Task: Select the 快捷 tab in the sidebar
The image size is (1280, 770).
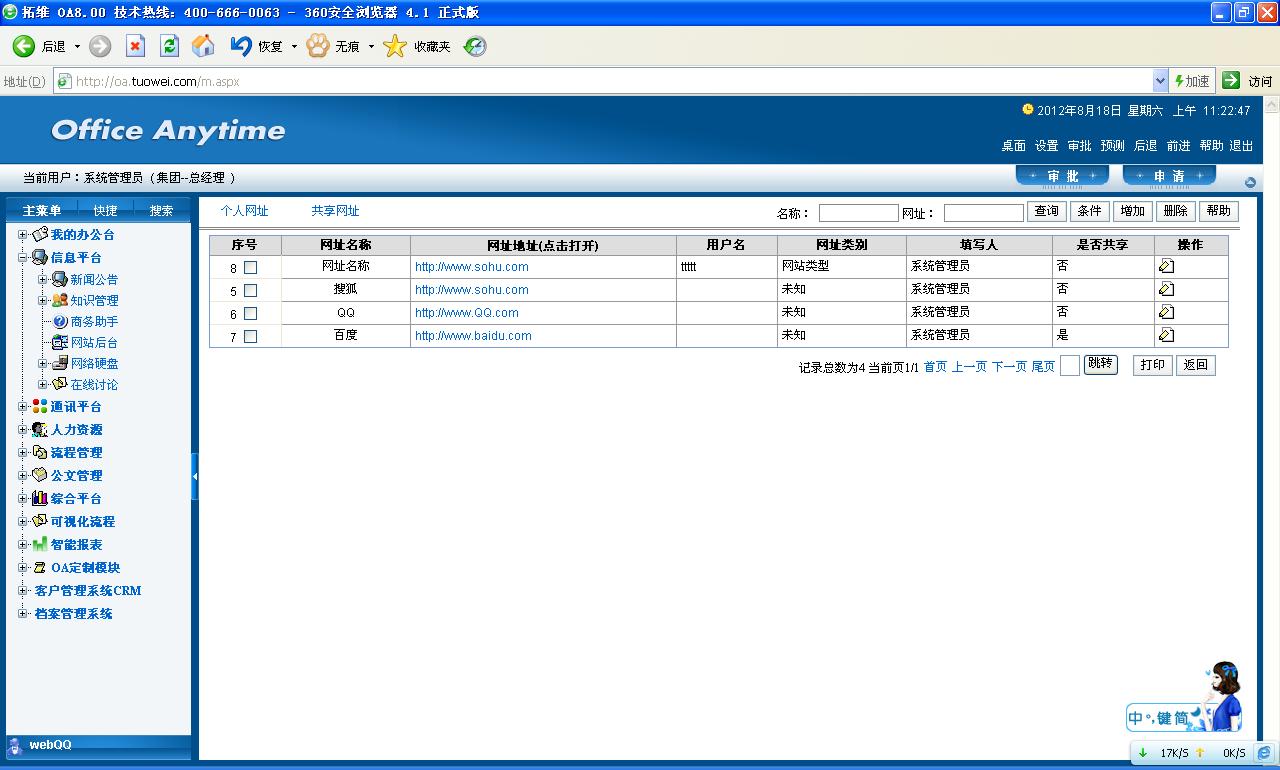Action: point(105,210)
